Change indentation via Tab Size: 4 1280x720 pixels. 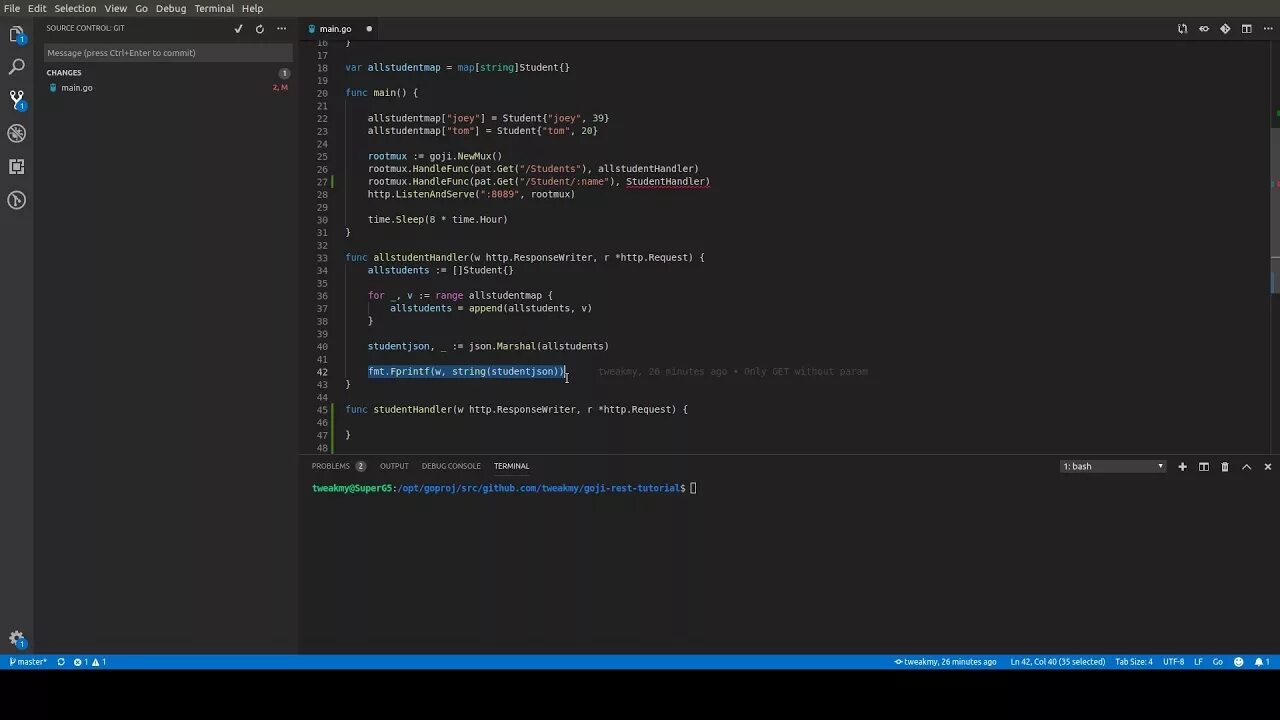pos(1134,662)
